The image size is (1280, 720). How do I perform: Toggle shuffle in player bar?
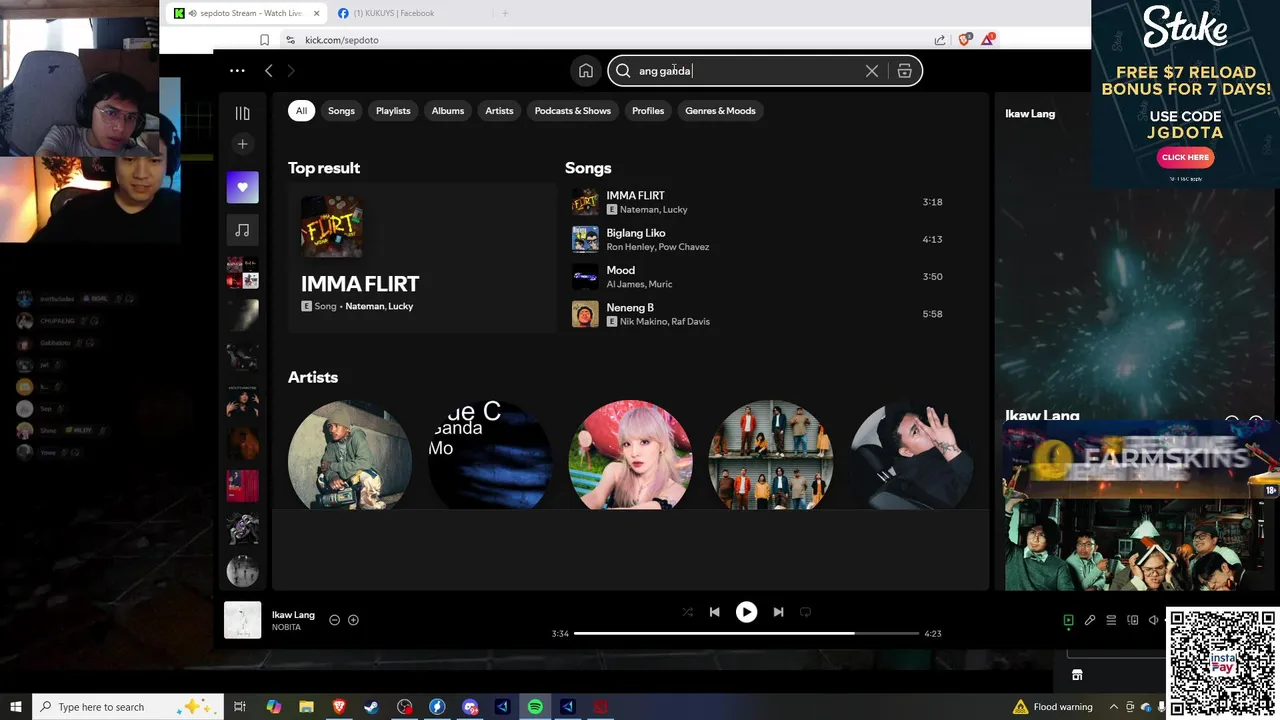tap(687, 612)
